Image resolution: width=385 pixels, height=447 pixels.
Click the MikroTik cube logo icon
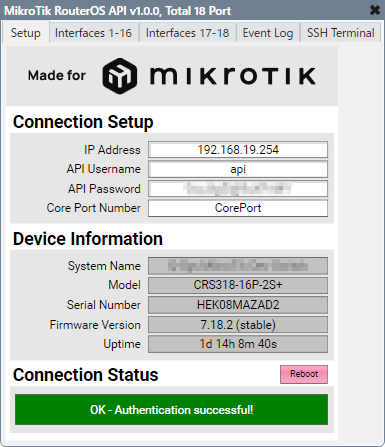(120, 76)
